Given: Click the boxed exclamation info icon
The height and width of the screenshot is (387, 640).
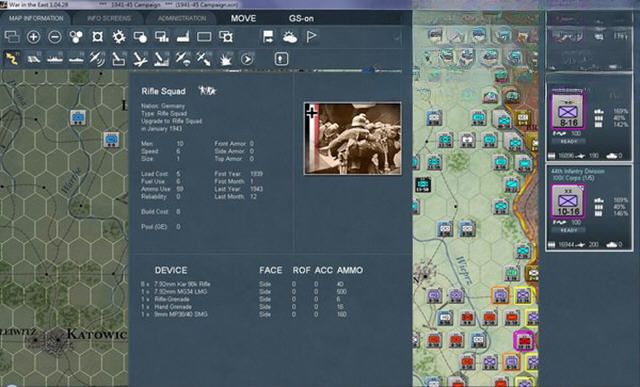Looking at the screenshot, I should click(281, 59).
